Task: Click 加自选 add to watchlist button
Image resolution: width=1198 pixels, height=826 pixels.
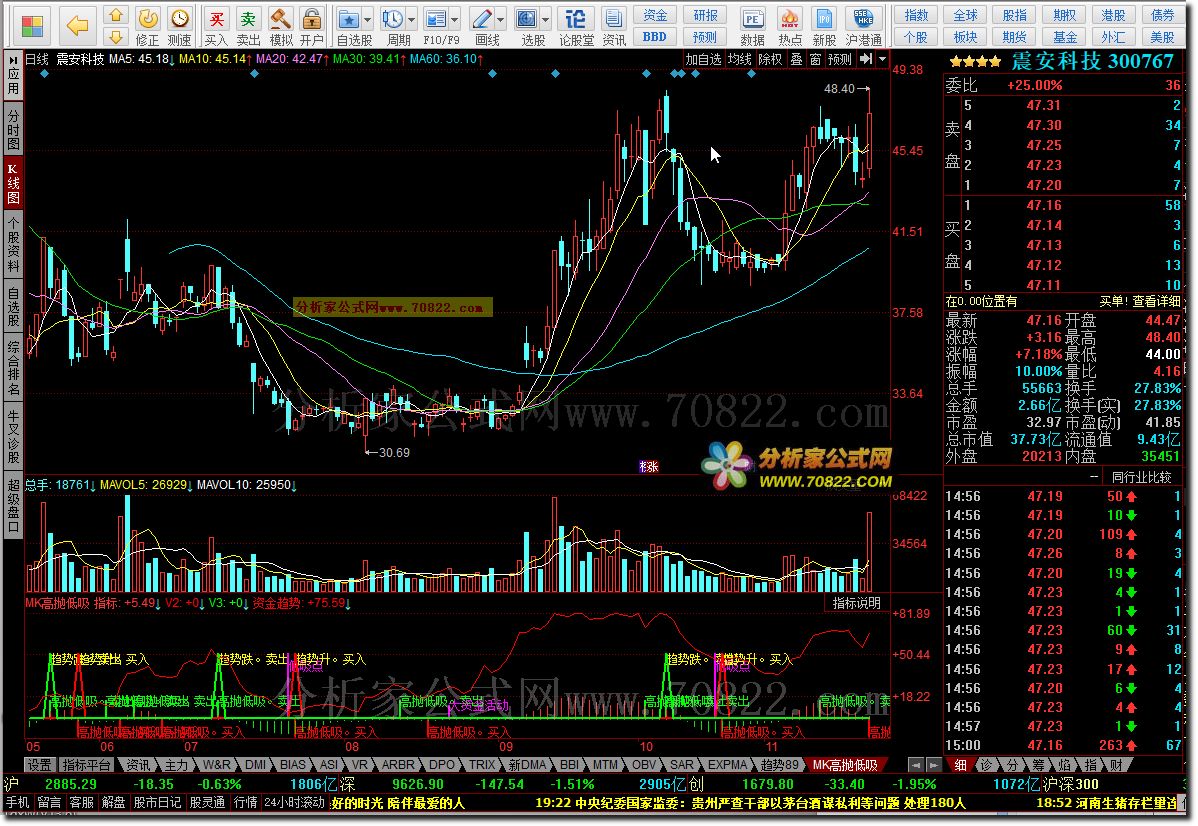Action: coord(703,59)
